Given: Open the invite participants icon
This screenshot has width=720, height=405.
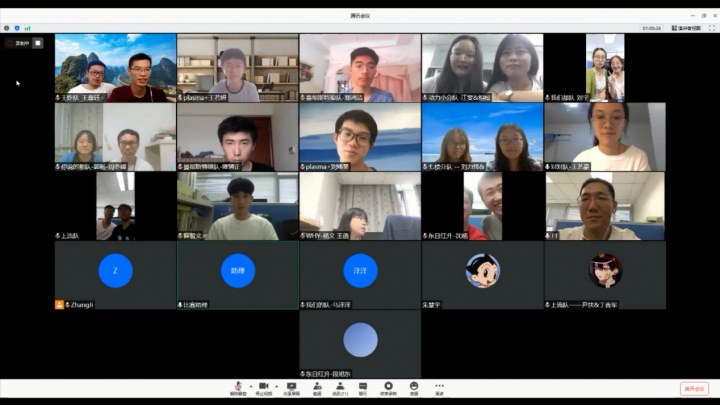Looking at the screenshot, I should tap(317, 386).
